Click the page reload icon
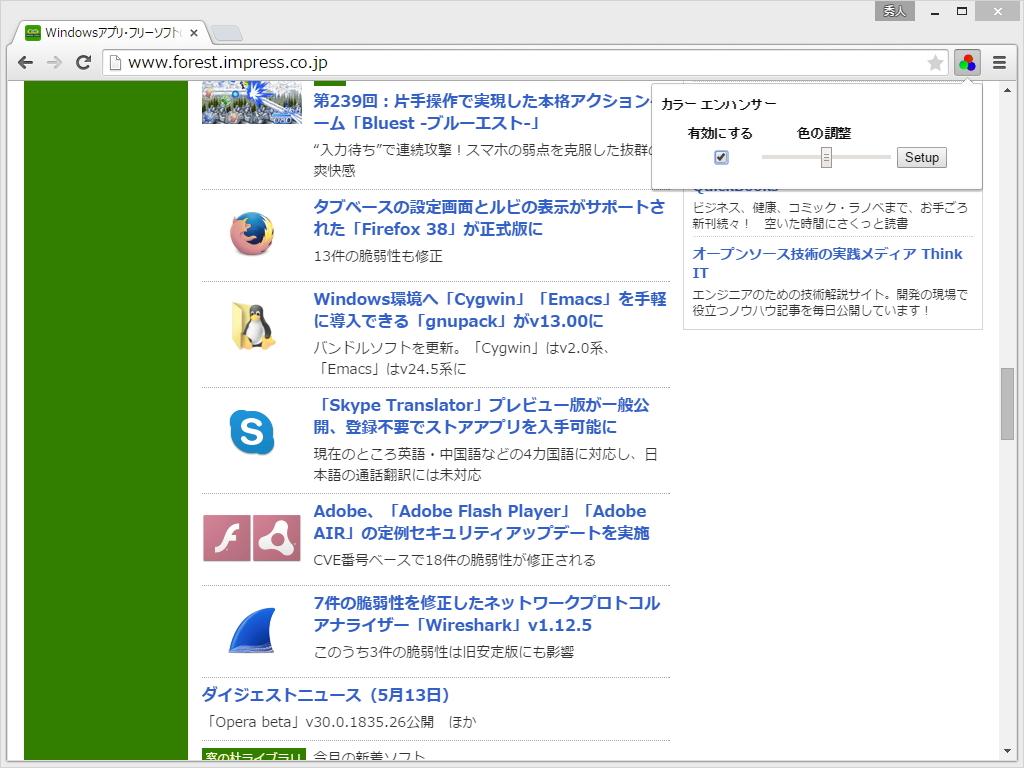This screenshot has width=1024, height=768. click(83, 62)
